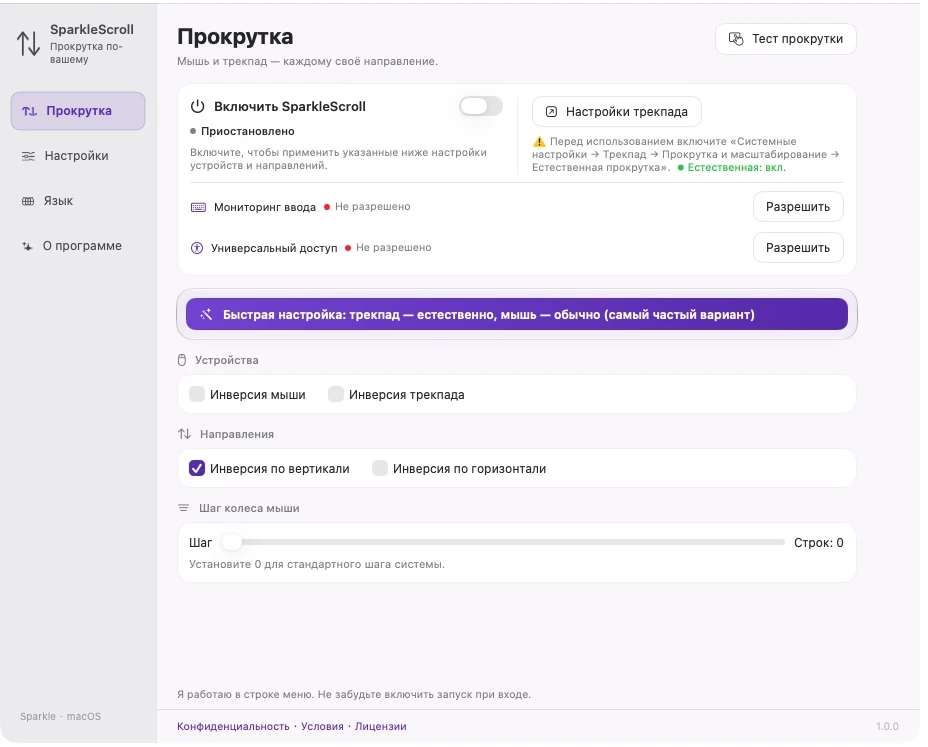Open the Тест прокрутки button

coord(785,39)
